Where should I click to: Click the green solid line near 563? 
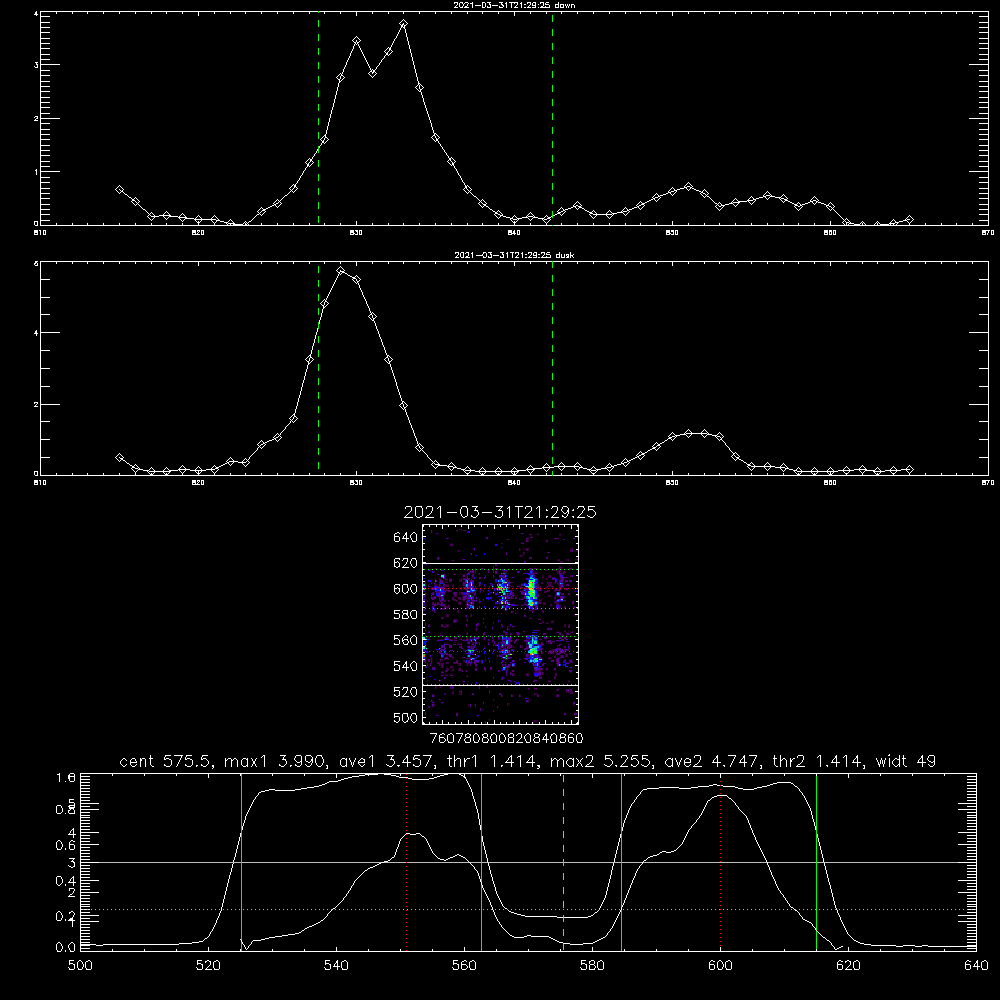(x=482, y=862)
